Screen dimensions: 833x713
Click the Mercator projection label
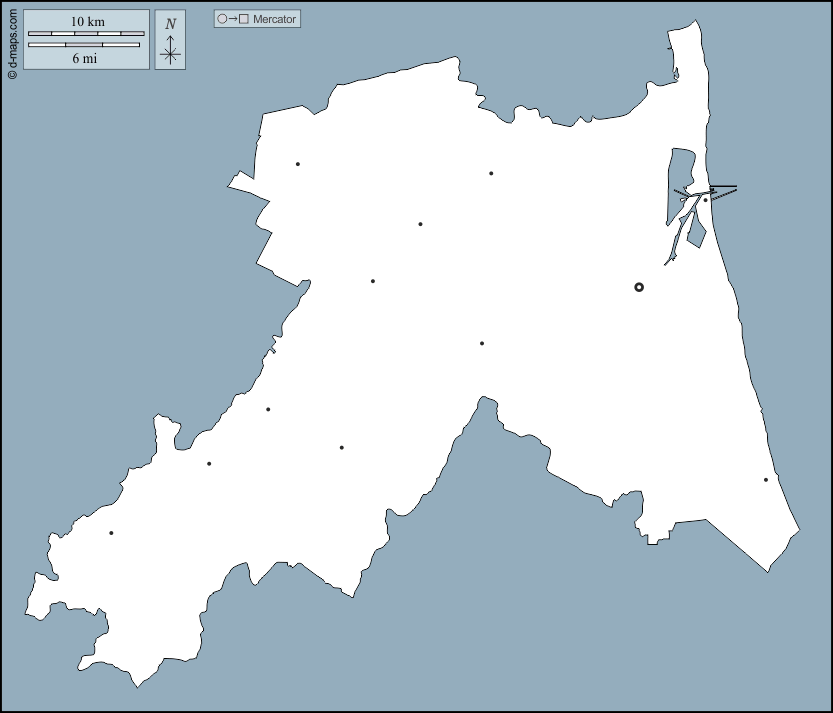click(274, 19)
